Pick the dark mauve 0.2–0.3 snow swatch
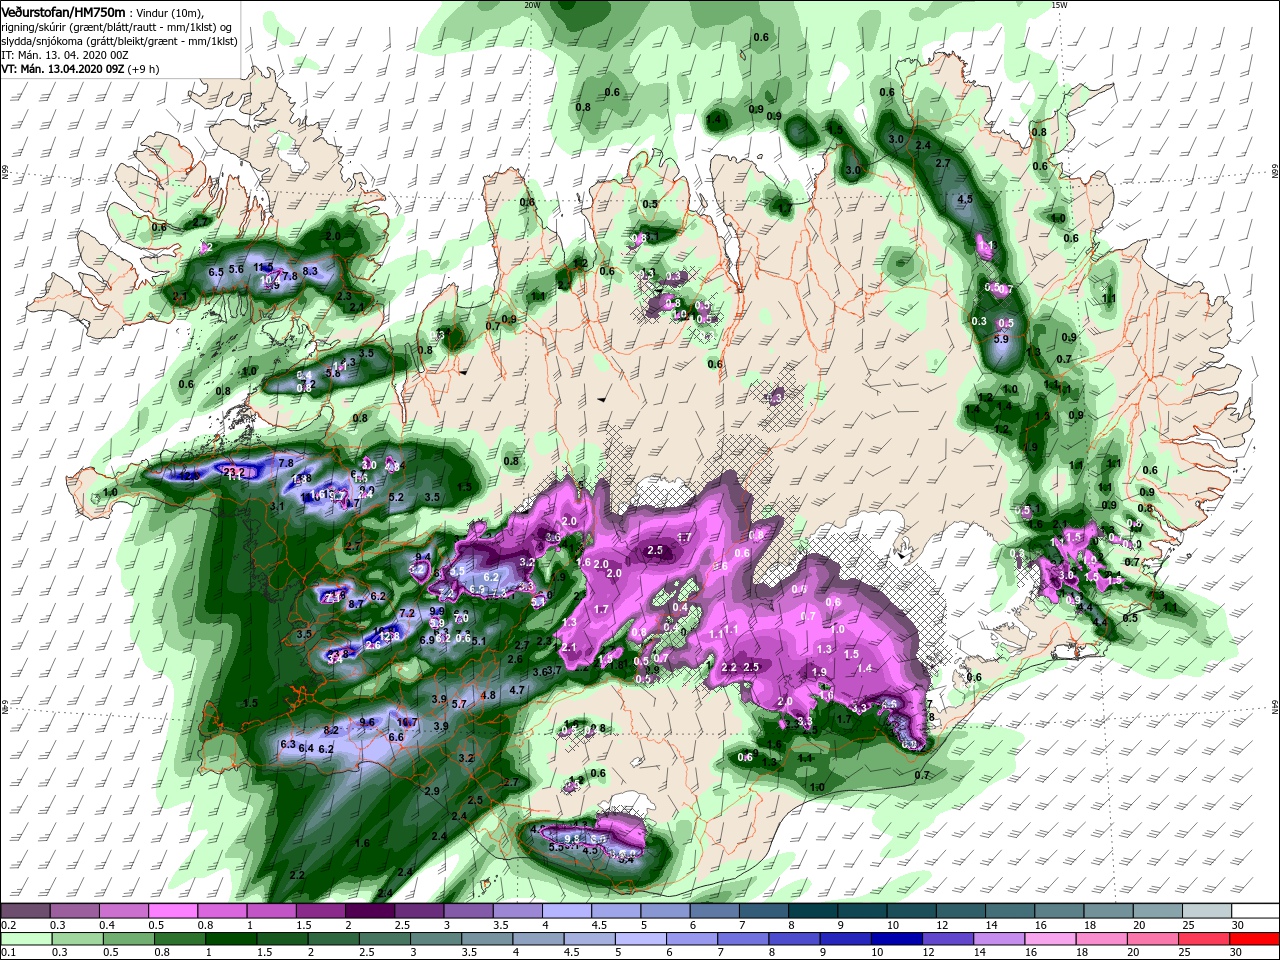This screenshot has height=960, width=1280. click(25, 911)
